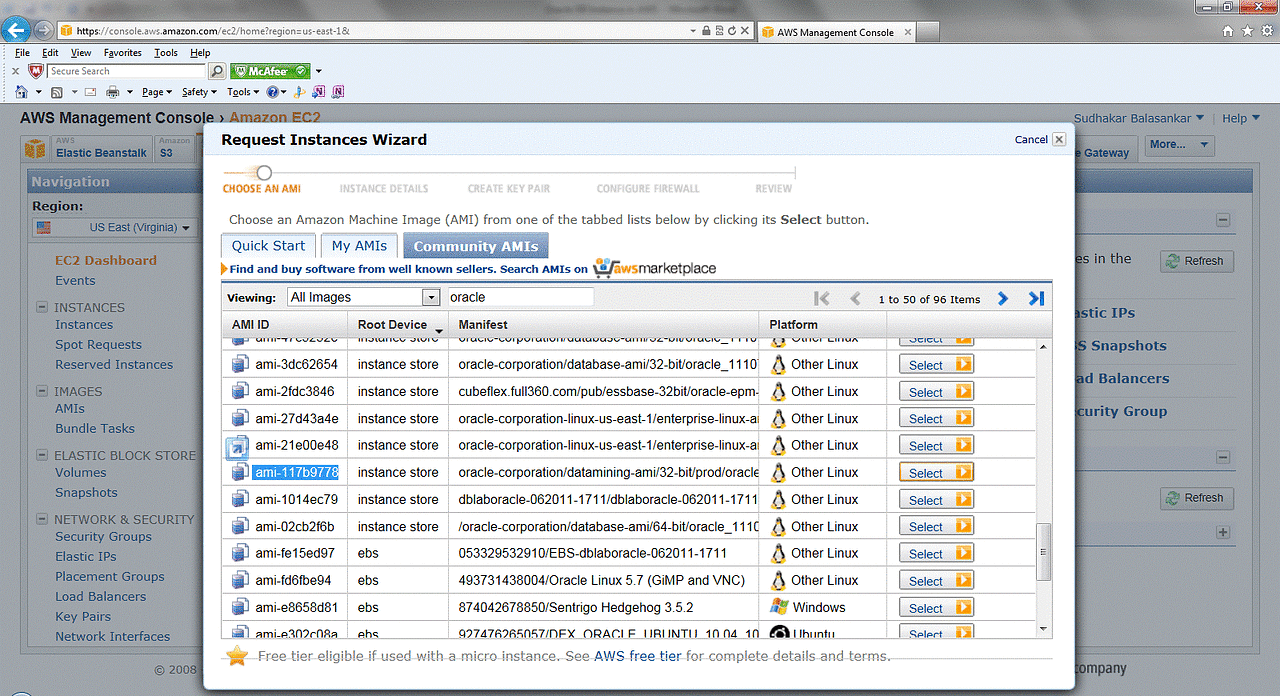Switch to the Quick Start tab
This screenshot has height=696, width=1280.
tap(269, 246)
